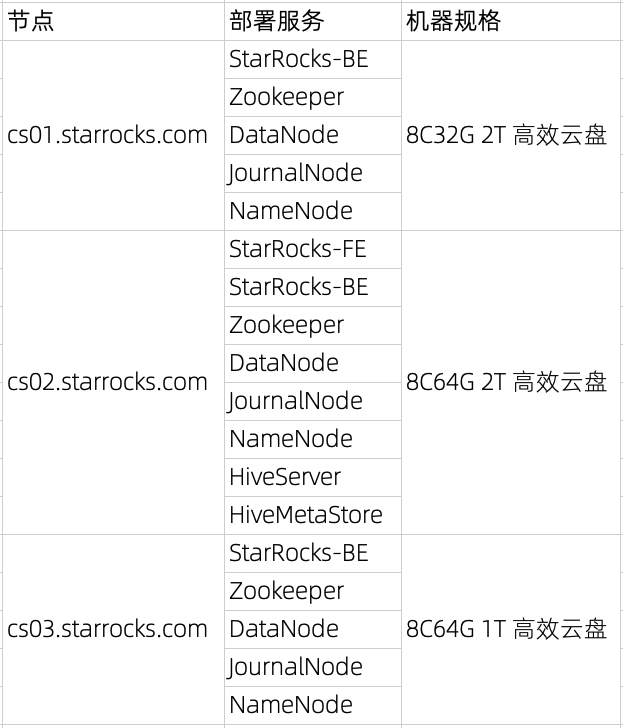This screenshot has width=623, height=728.
Task: Select NameNode cell in cs03 group
Action: [x=313, y=705]
